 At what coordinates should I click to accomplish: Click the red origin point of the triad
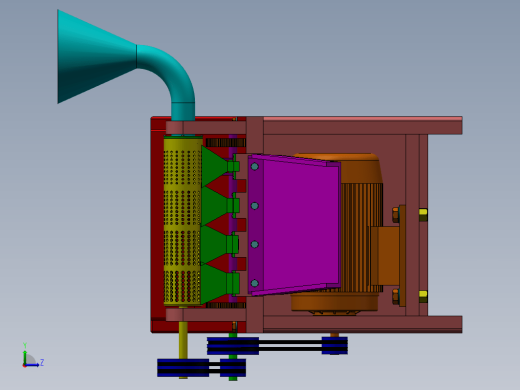pos(24,366)
